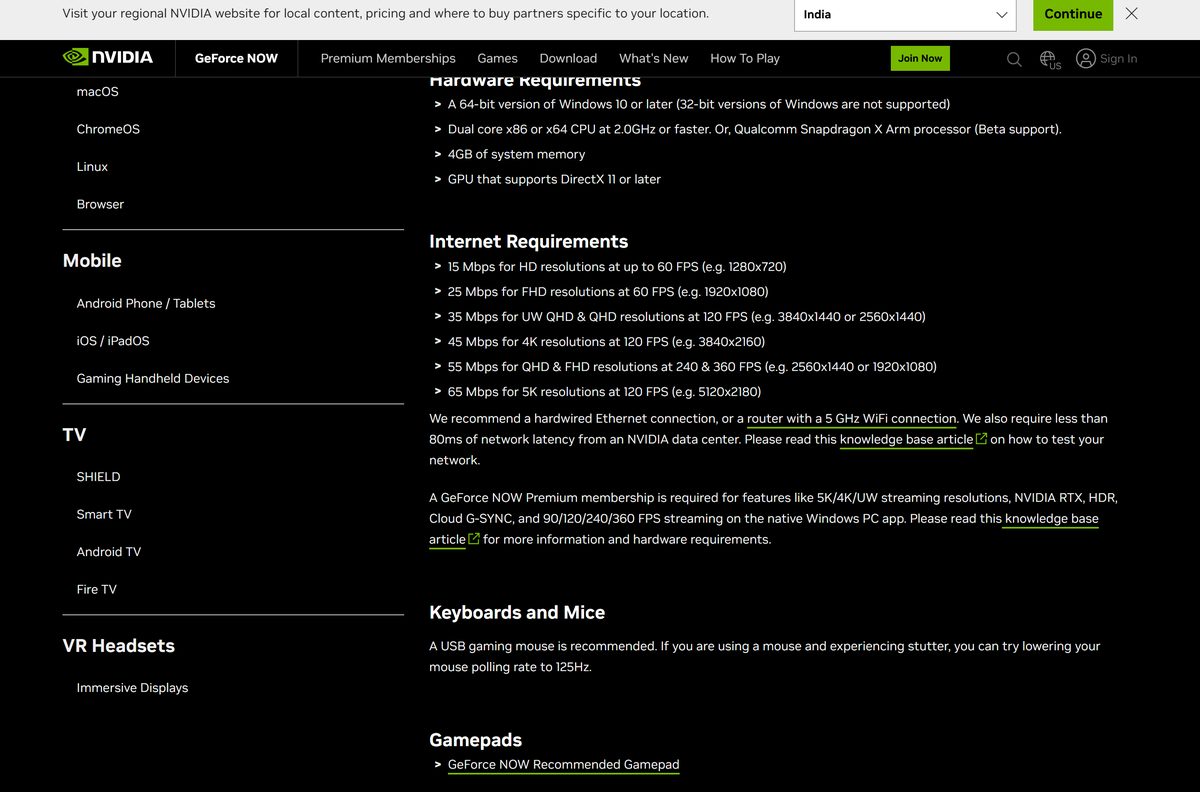Screen dimensions: 1200x792
Task: Open the What's New menu item
Action: point(654,58)
